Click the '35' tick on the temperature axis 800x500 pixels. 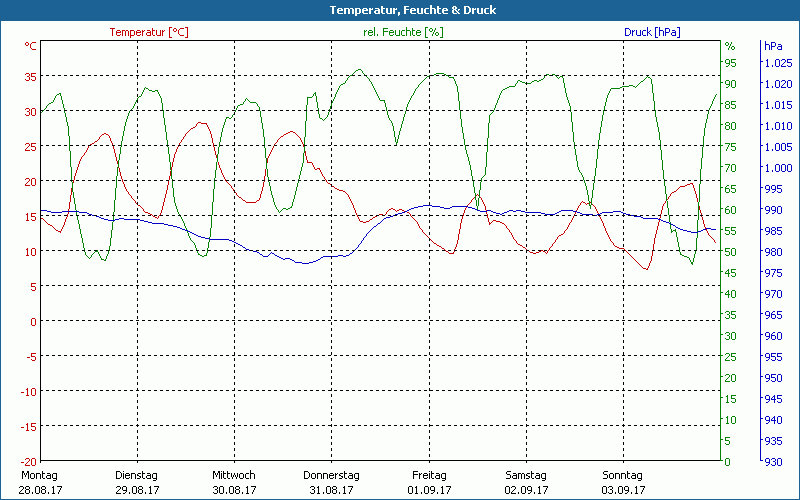pyautogui.click(x=31, y=77)
